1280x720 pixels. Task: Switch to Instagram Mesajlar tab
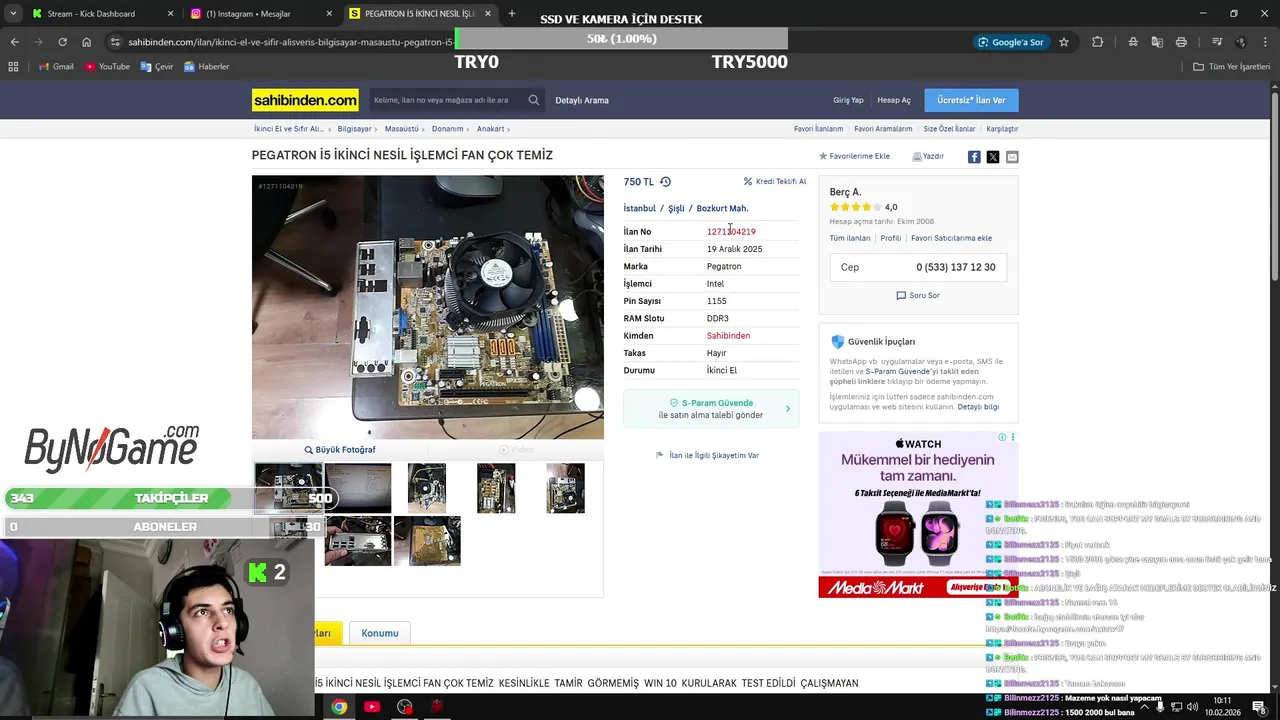(262, 13)
